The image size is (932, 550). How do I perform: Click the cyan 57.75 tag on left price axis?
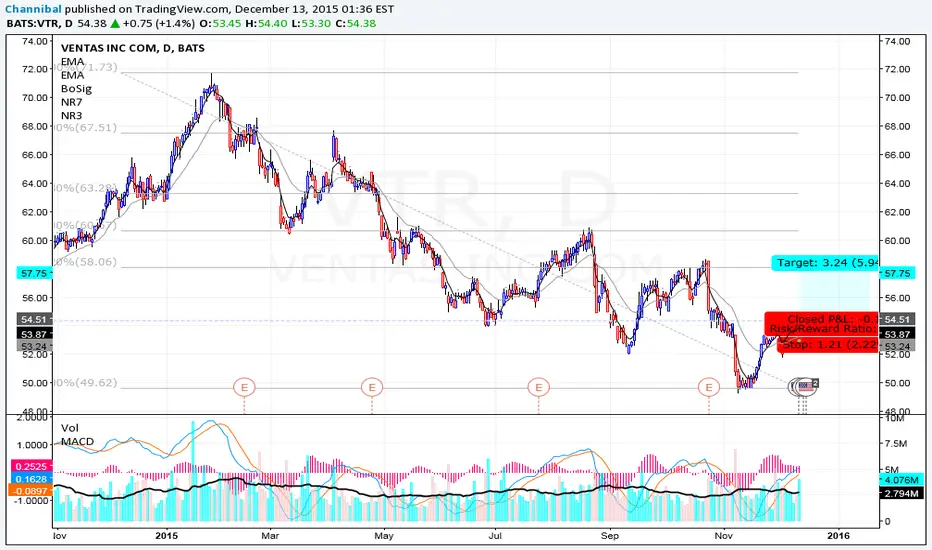tap(34, 274)
